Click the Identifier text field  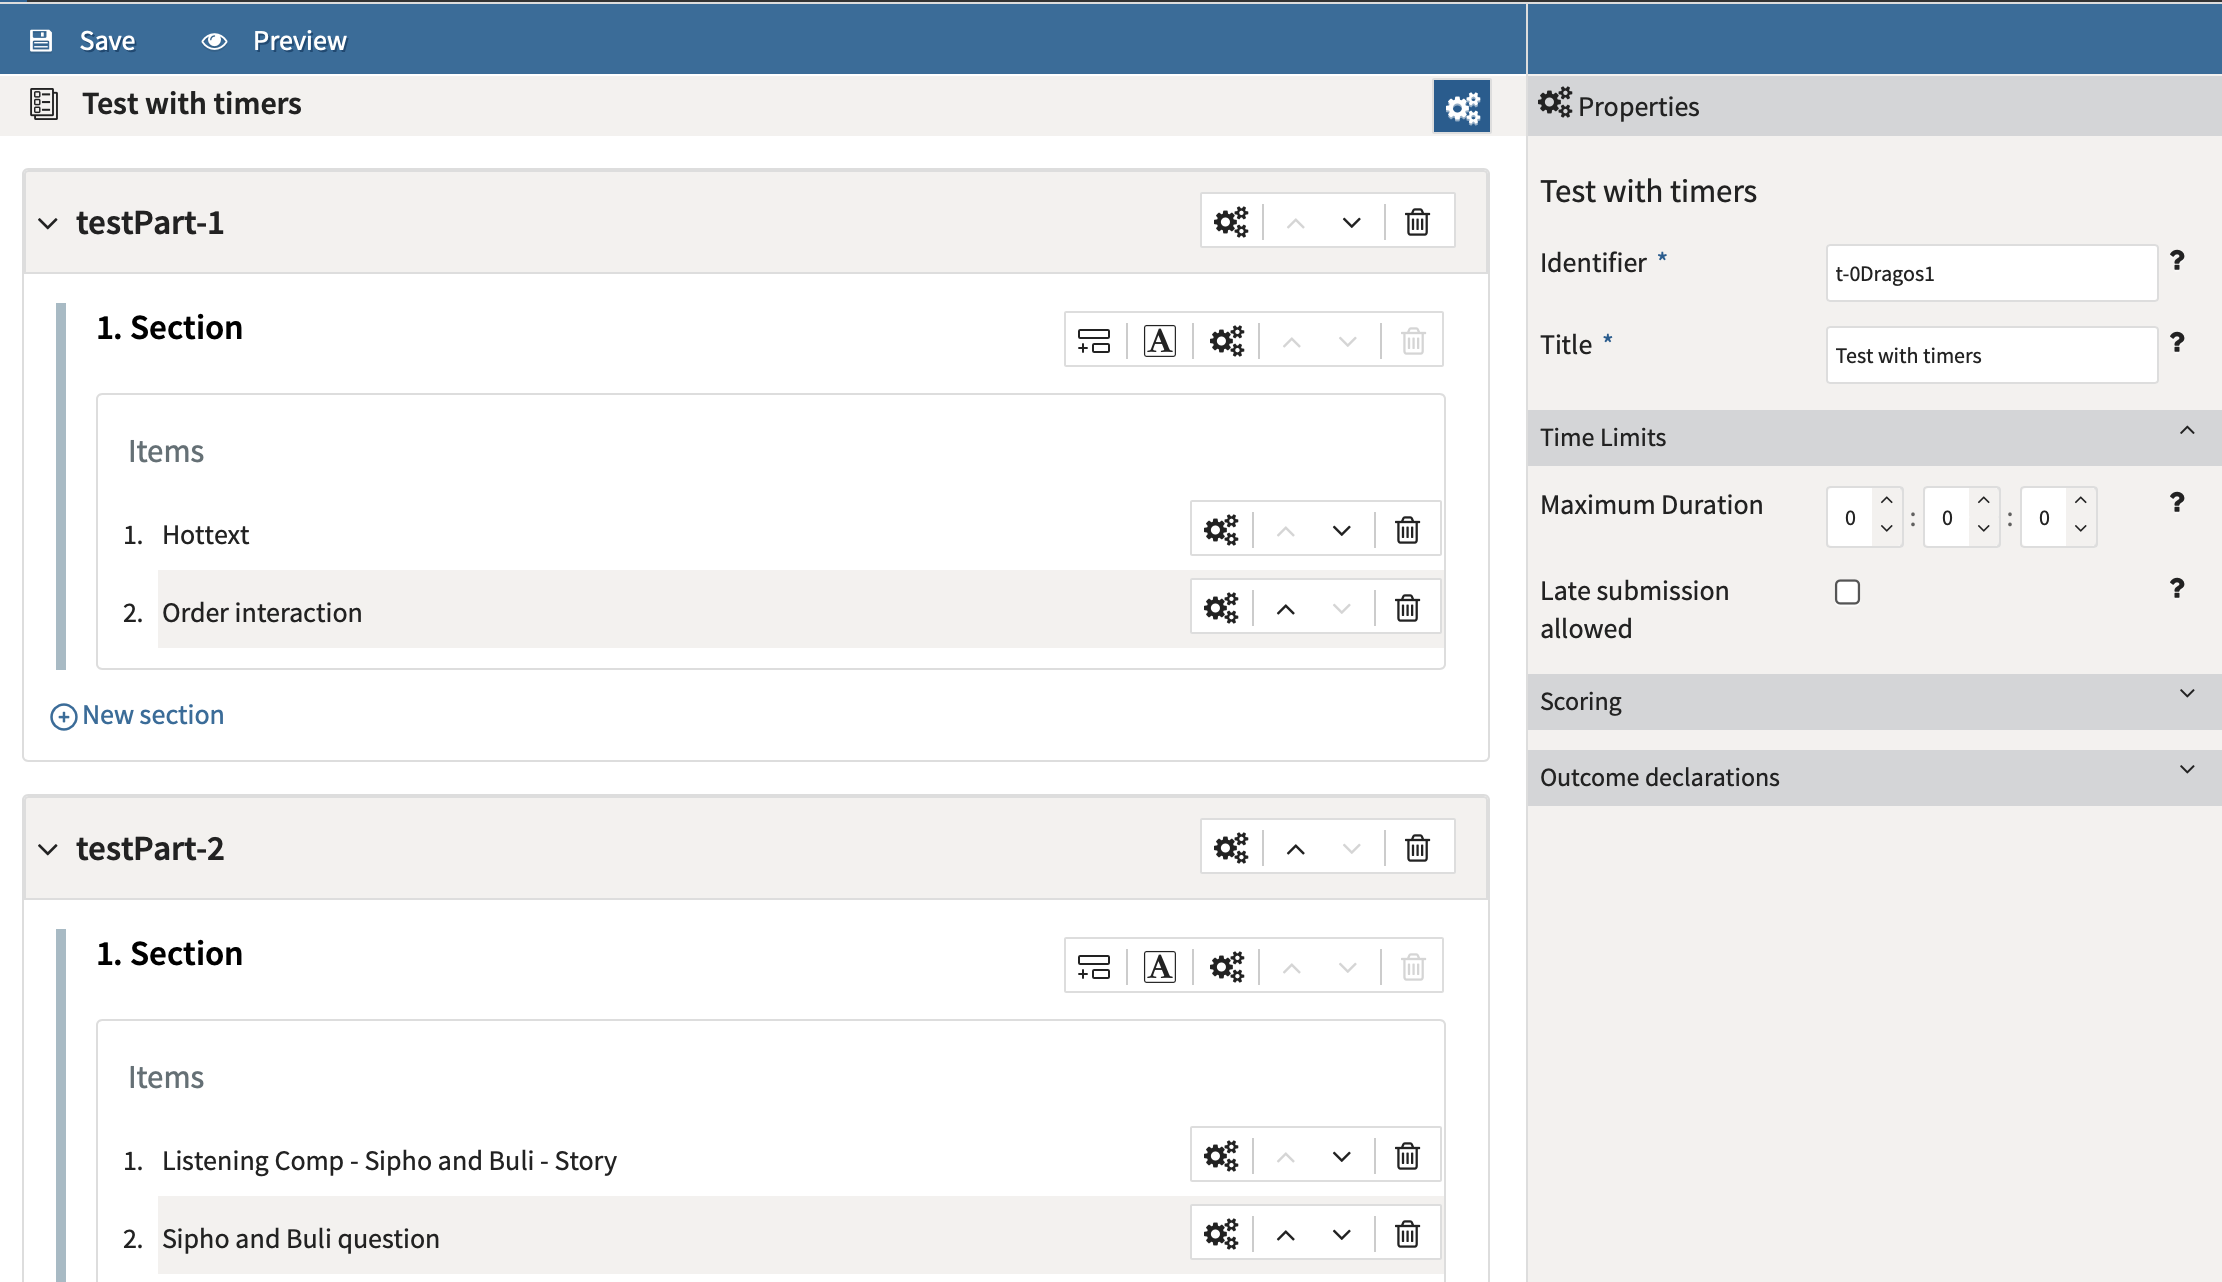coord(1990,273)
